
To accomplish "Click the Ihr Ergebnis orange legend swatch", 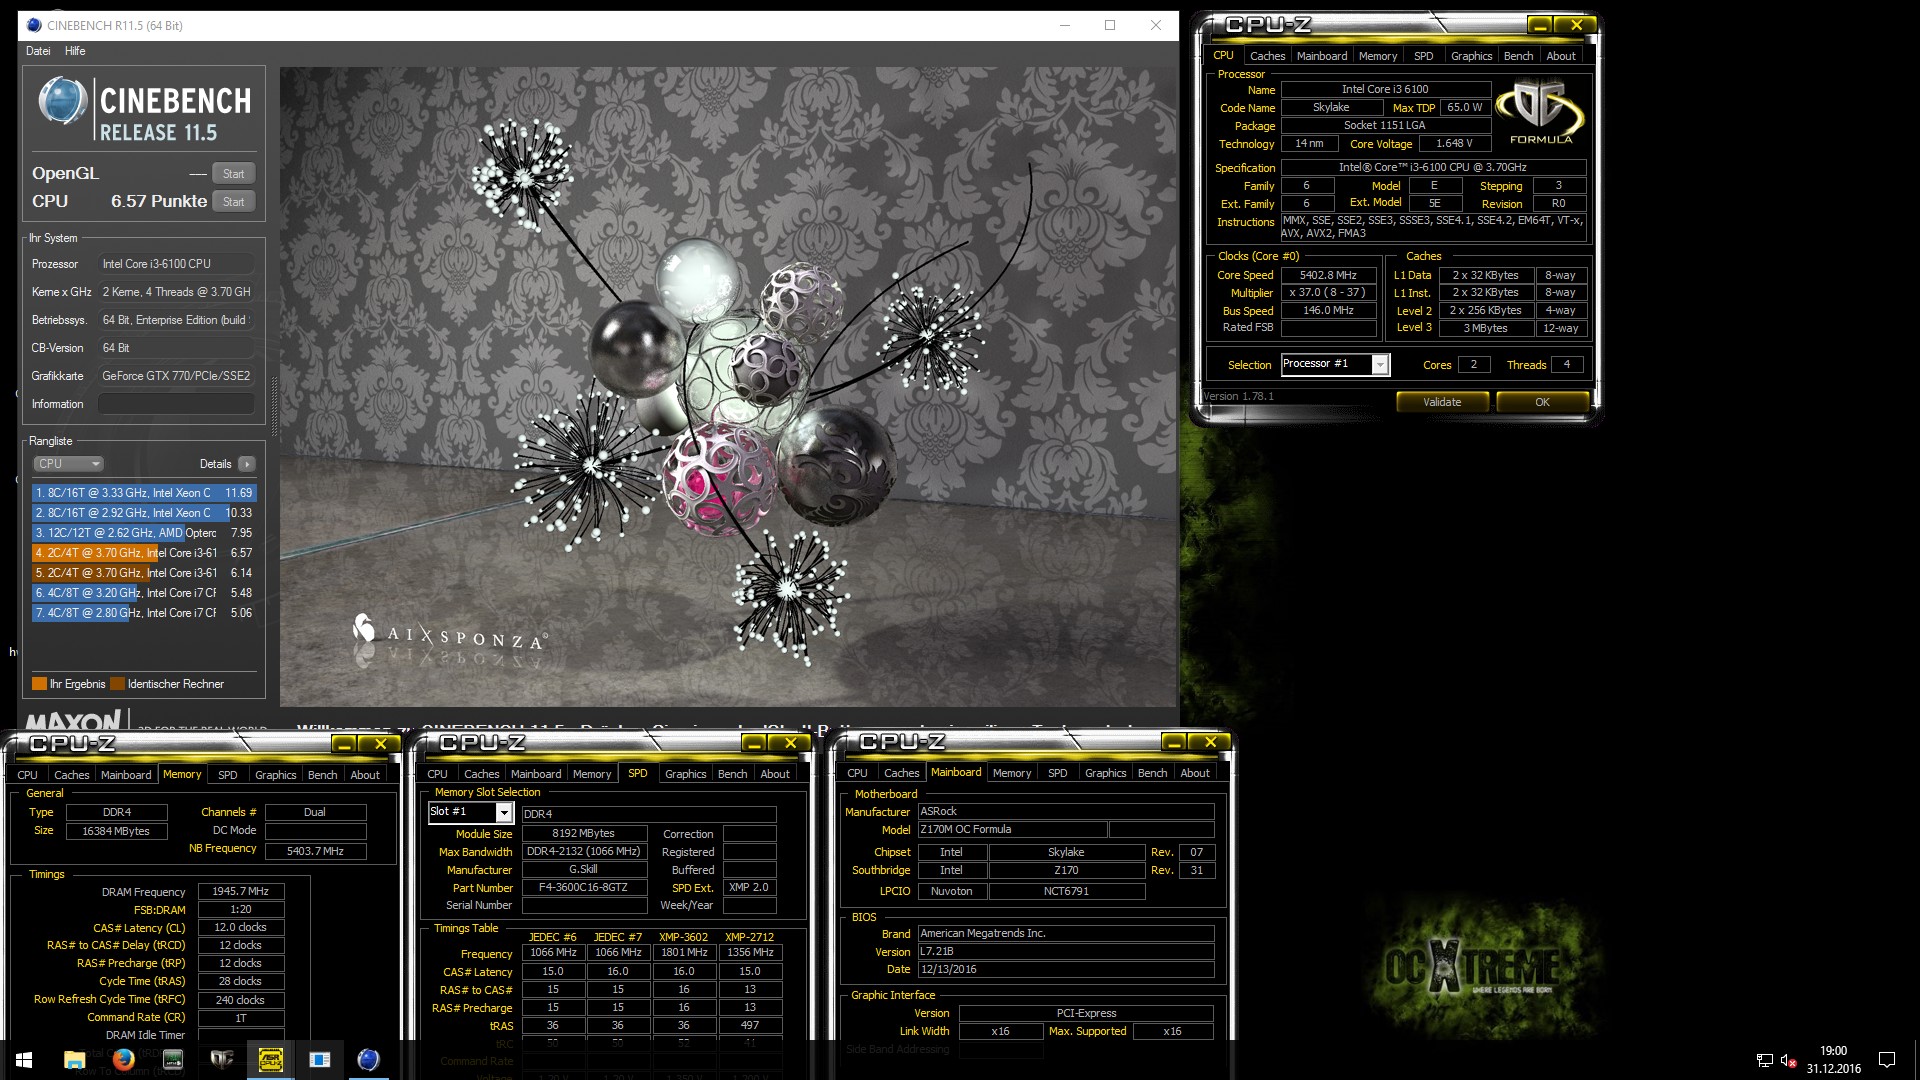I will [40, 684].
